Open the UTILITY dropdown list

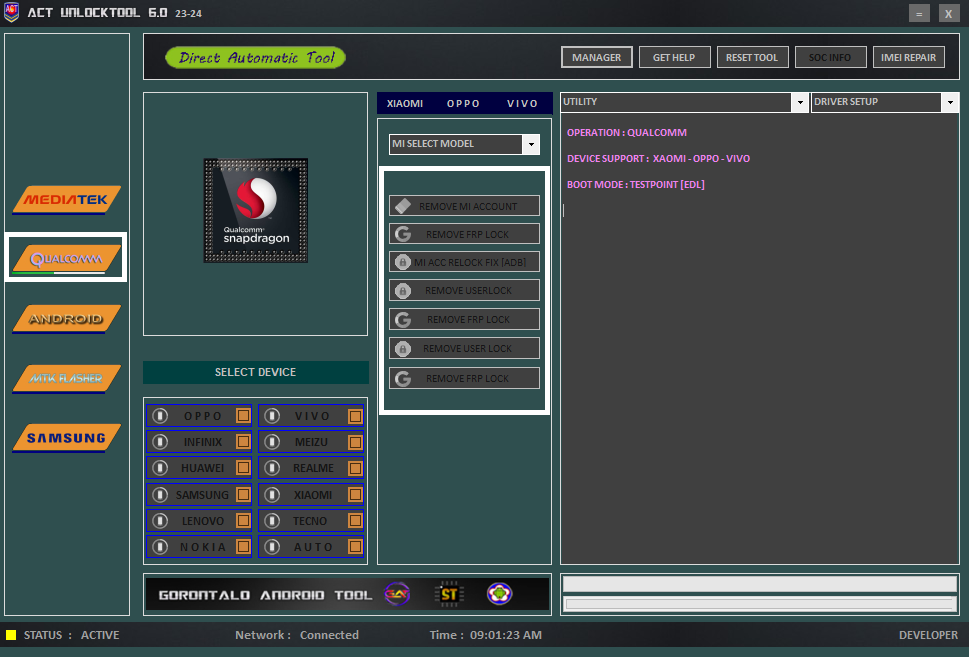pyautogui.click(x=684, y=102)
